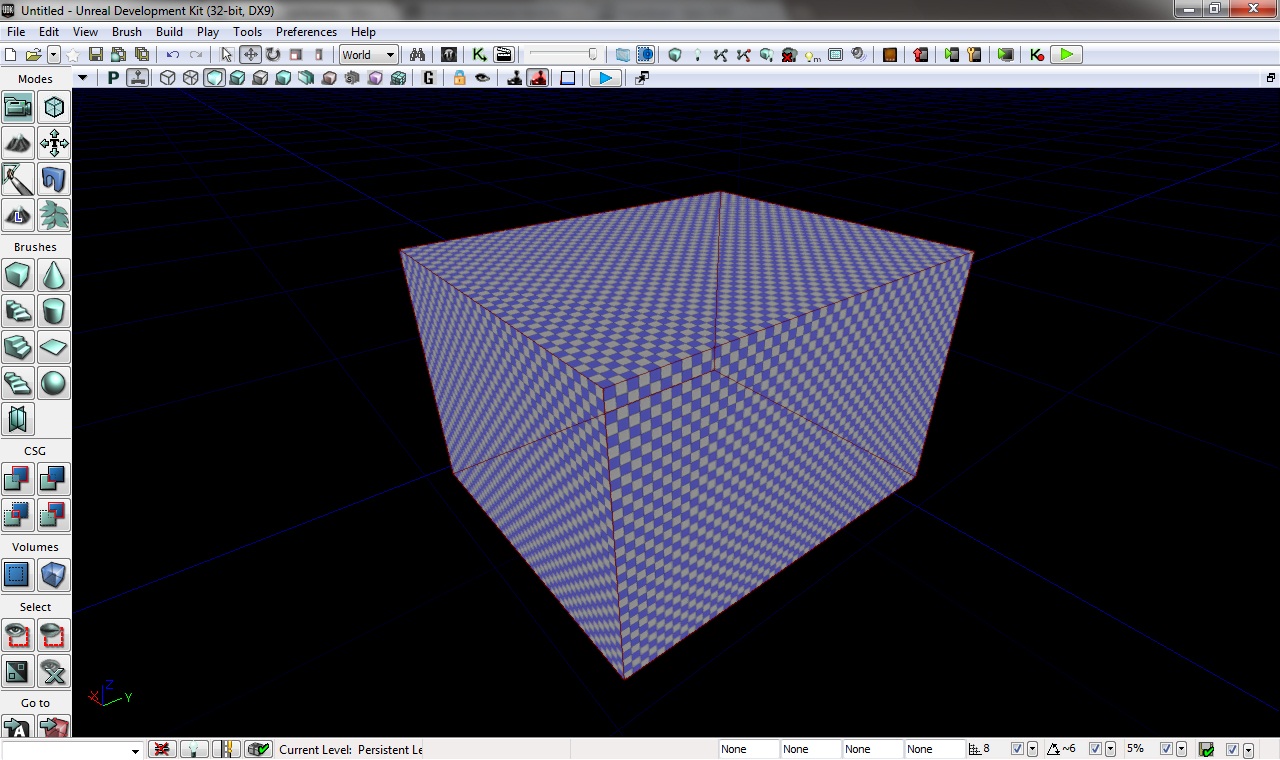
Task: Open the World coordinate system dropdown
Action: 368,55
